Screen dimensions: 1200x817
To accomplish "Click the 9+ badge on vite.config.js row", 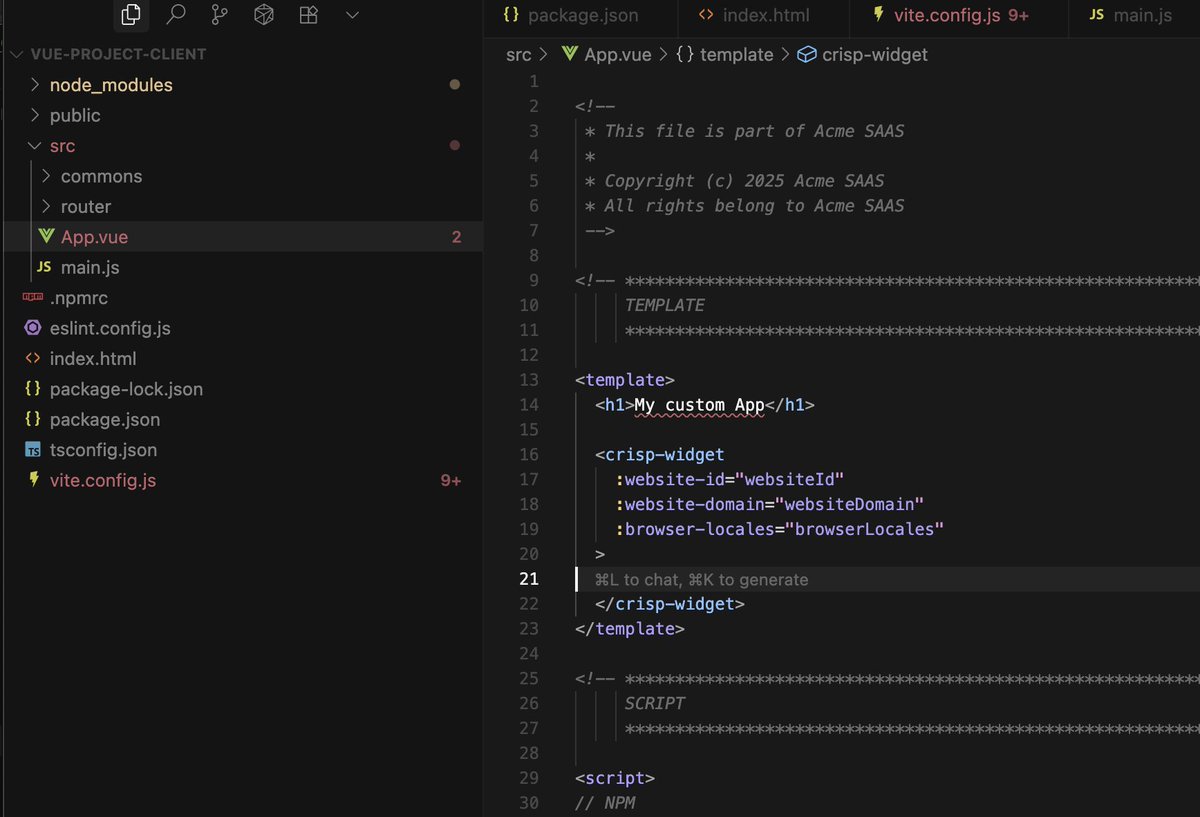I will coord(451,481).
